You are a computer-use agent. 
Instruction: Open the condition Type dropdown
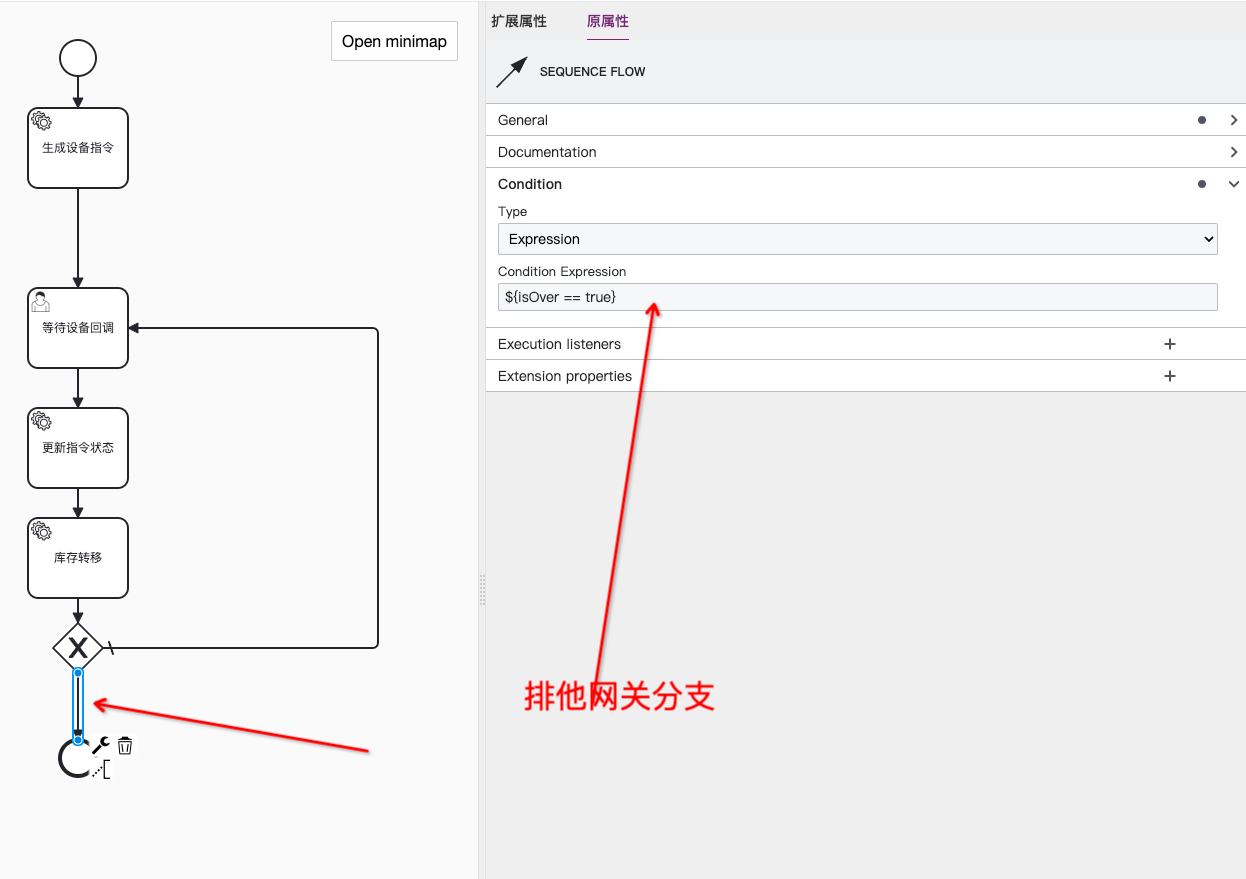coord(857,239)
